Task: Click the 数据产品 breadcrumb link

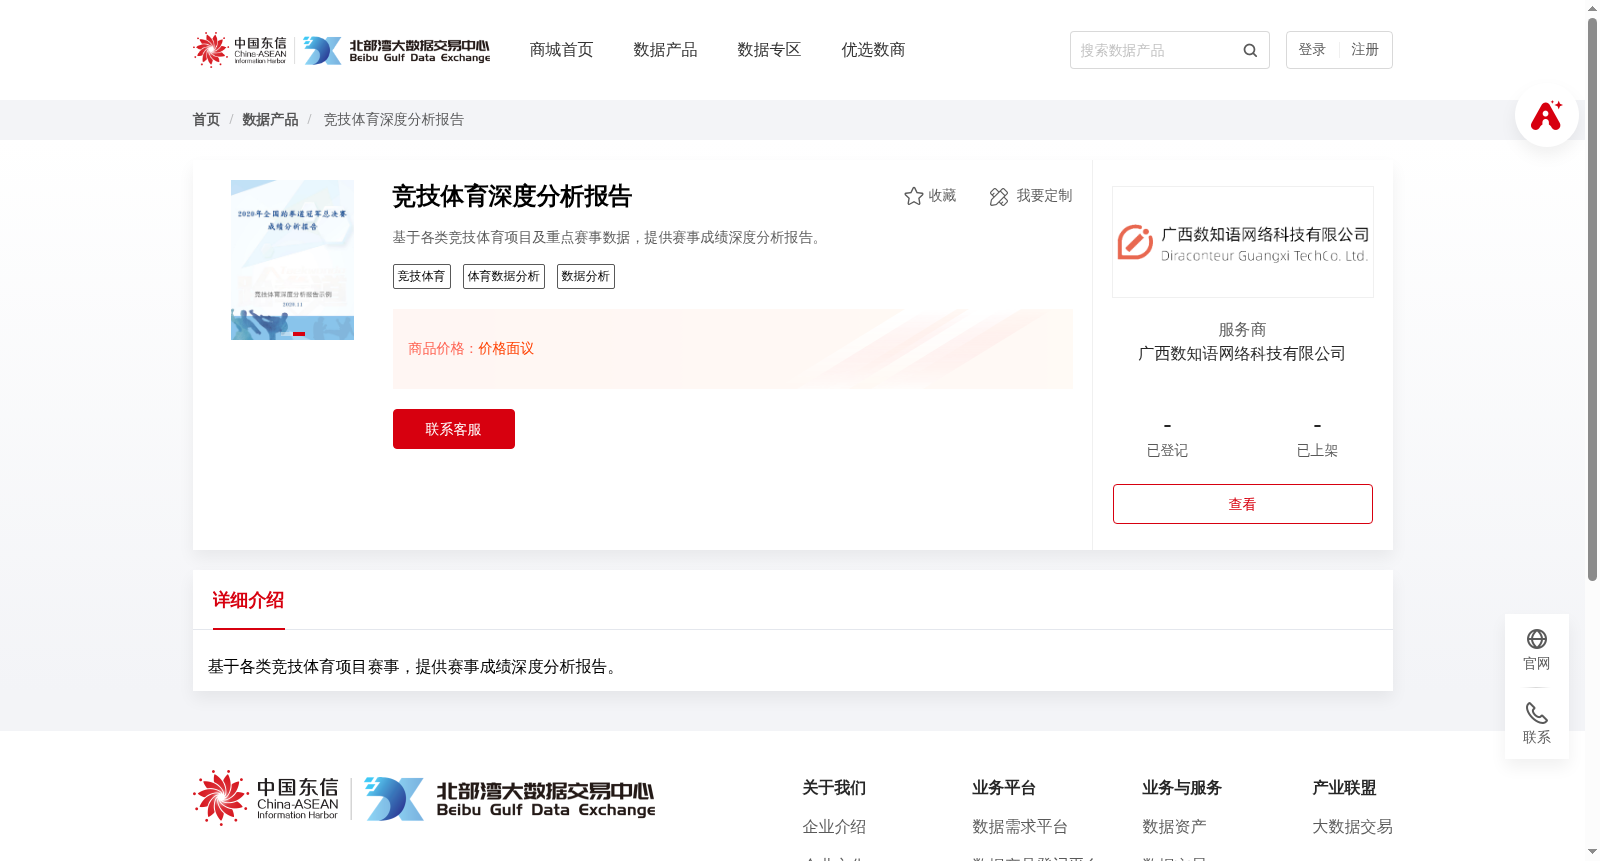Action: (x=270, y=120)
